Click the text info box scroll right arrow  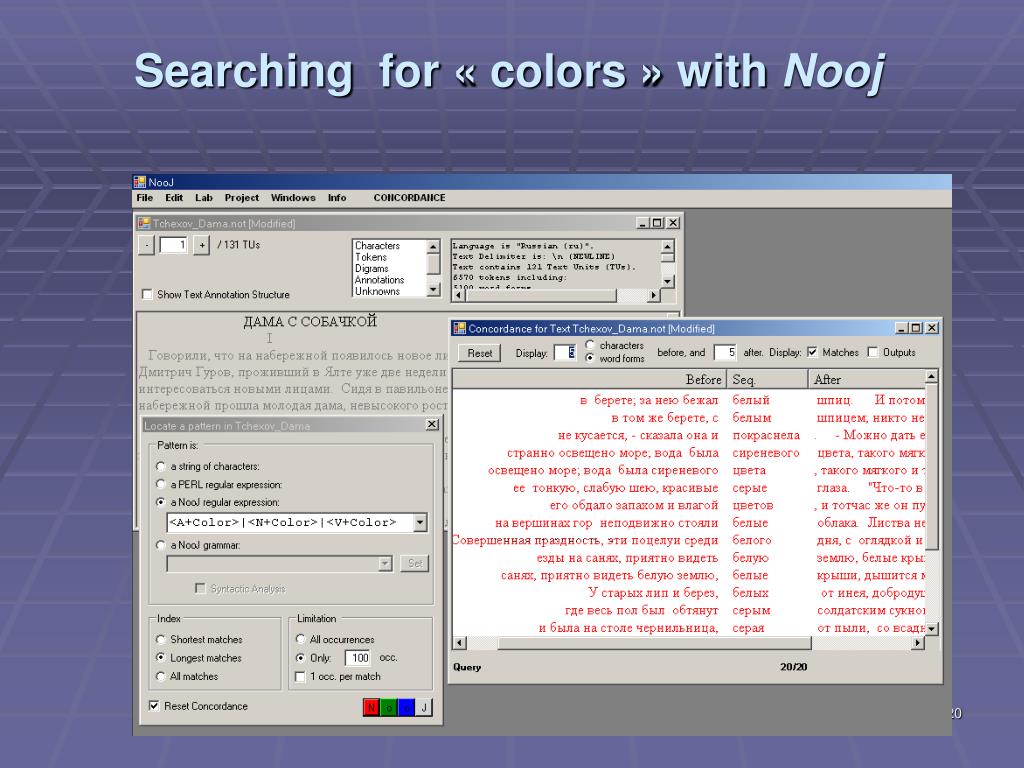pyautogui.click(x=653, y=296)
